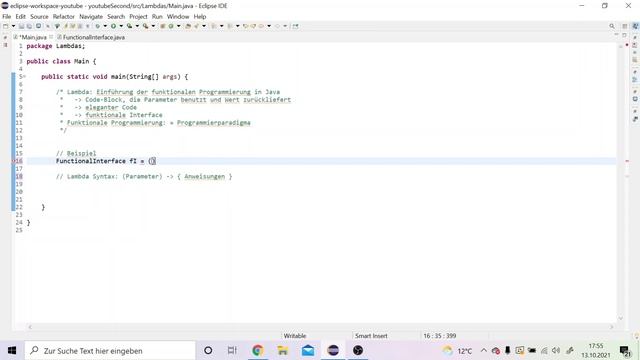Click the editor scroll-down arrow
Screen dimensions: 640x360
click(x=620, y=318)
